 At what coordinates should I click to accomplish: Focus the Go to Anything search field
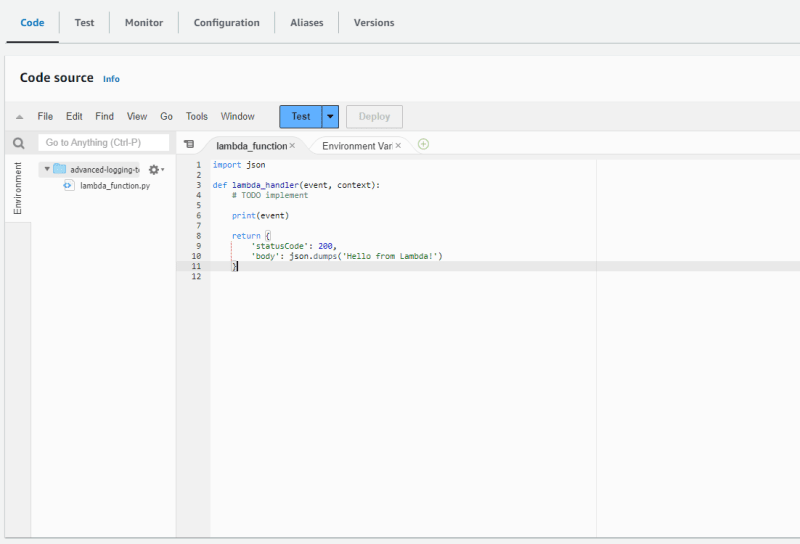click(x=104, y=142)
